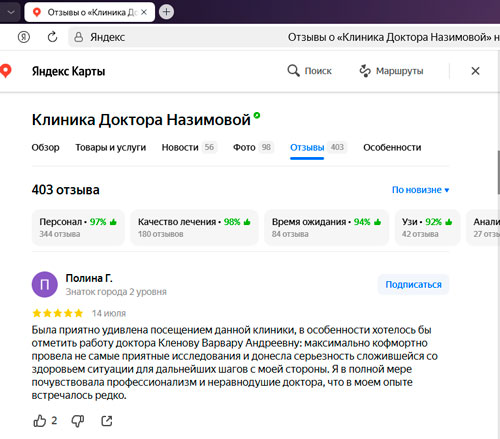This screenshot has height=439, width=500.
Task: Switch to the Обзор tab
Action: (x=45, y=147)
